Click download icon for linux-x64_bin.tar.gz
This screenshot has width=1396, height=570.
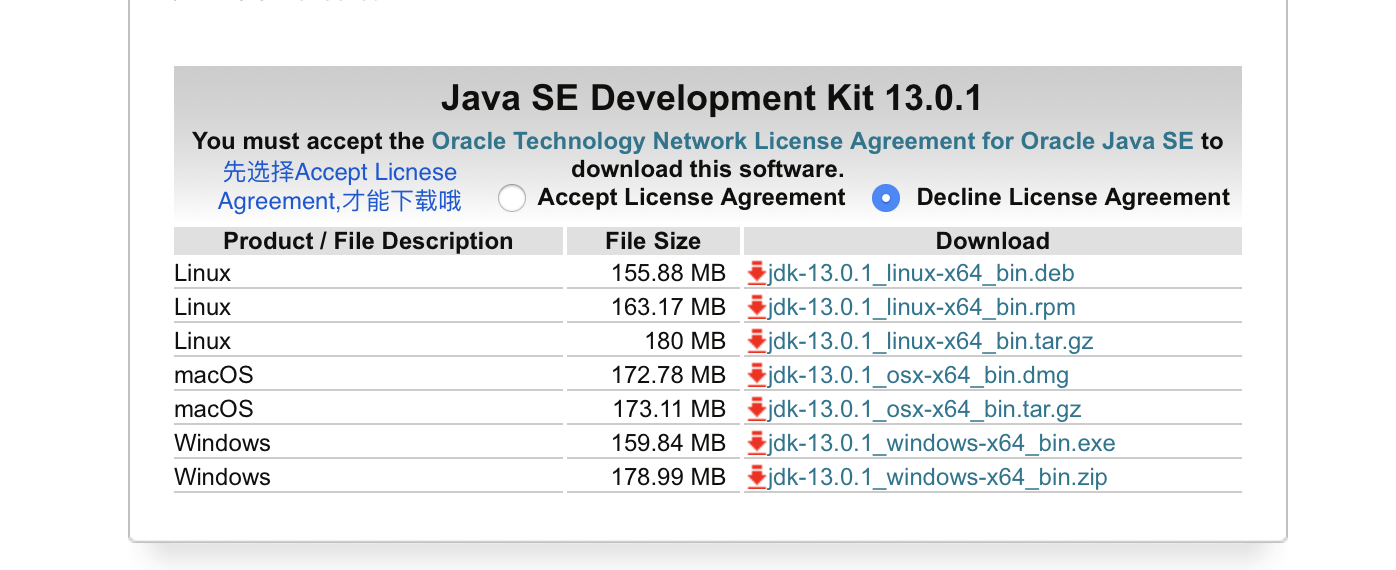click(x=757, y=340)
